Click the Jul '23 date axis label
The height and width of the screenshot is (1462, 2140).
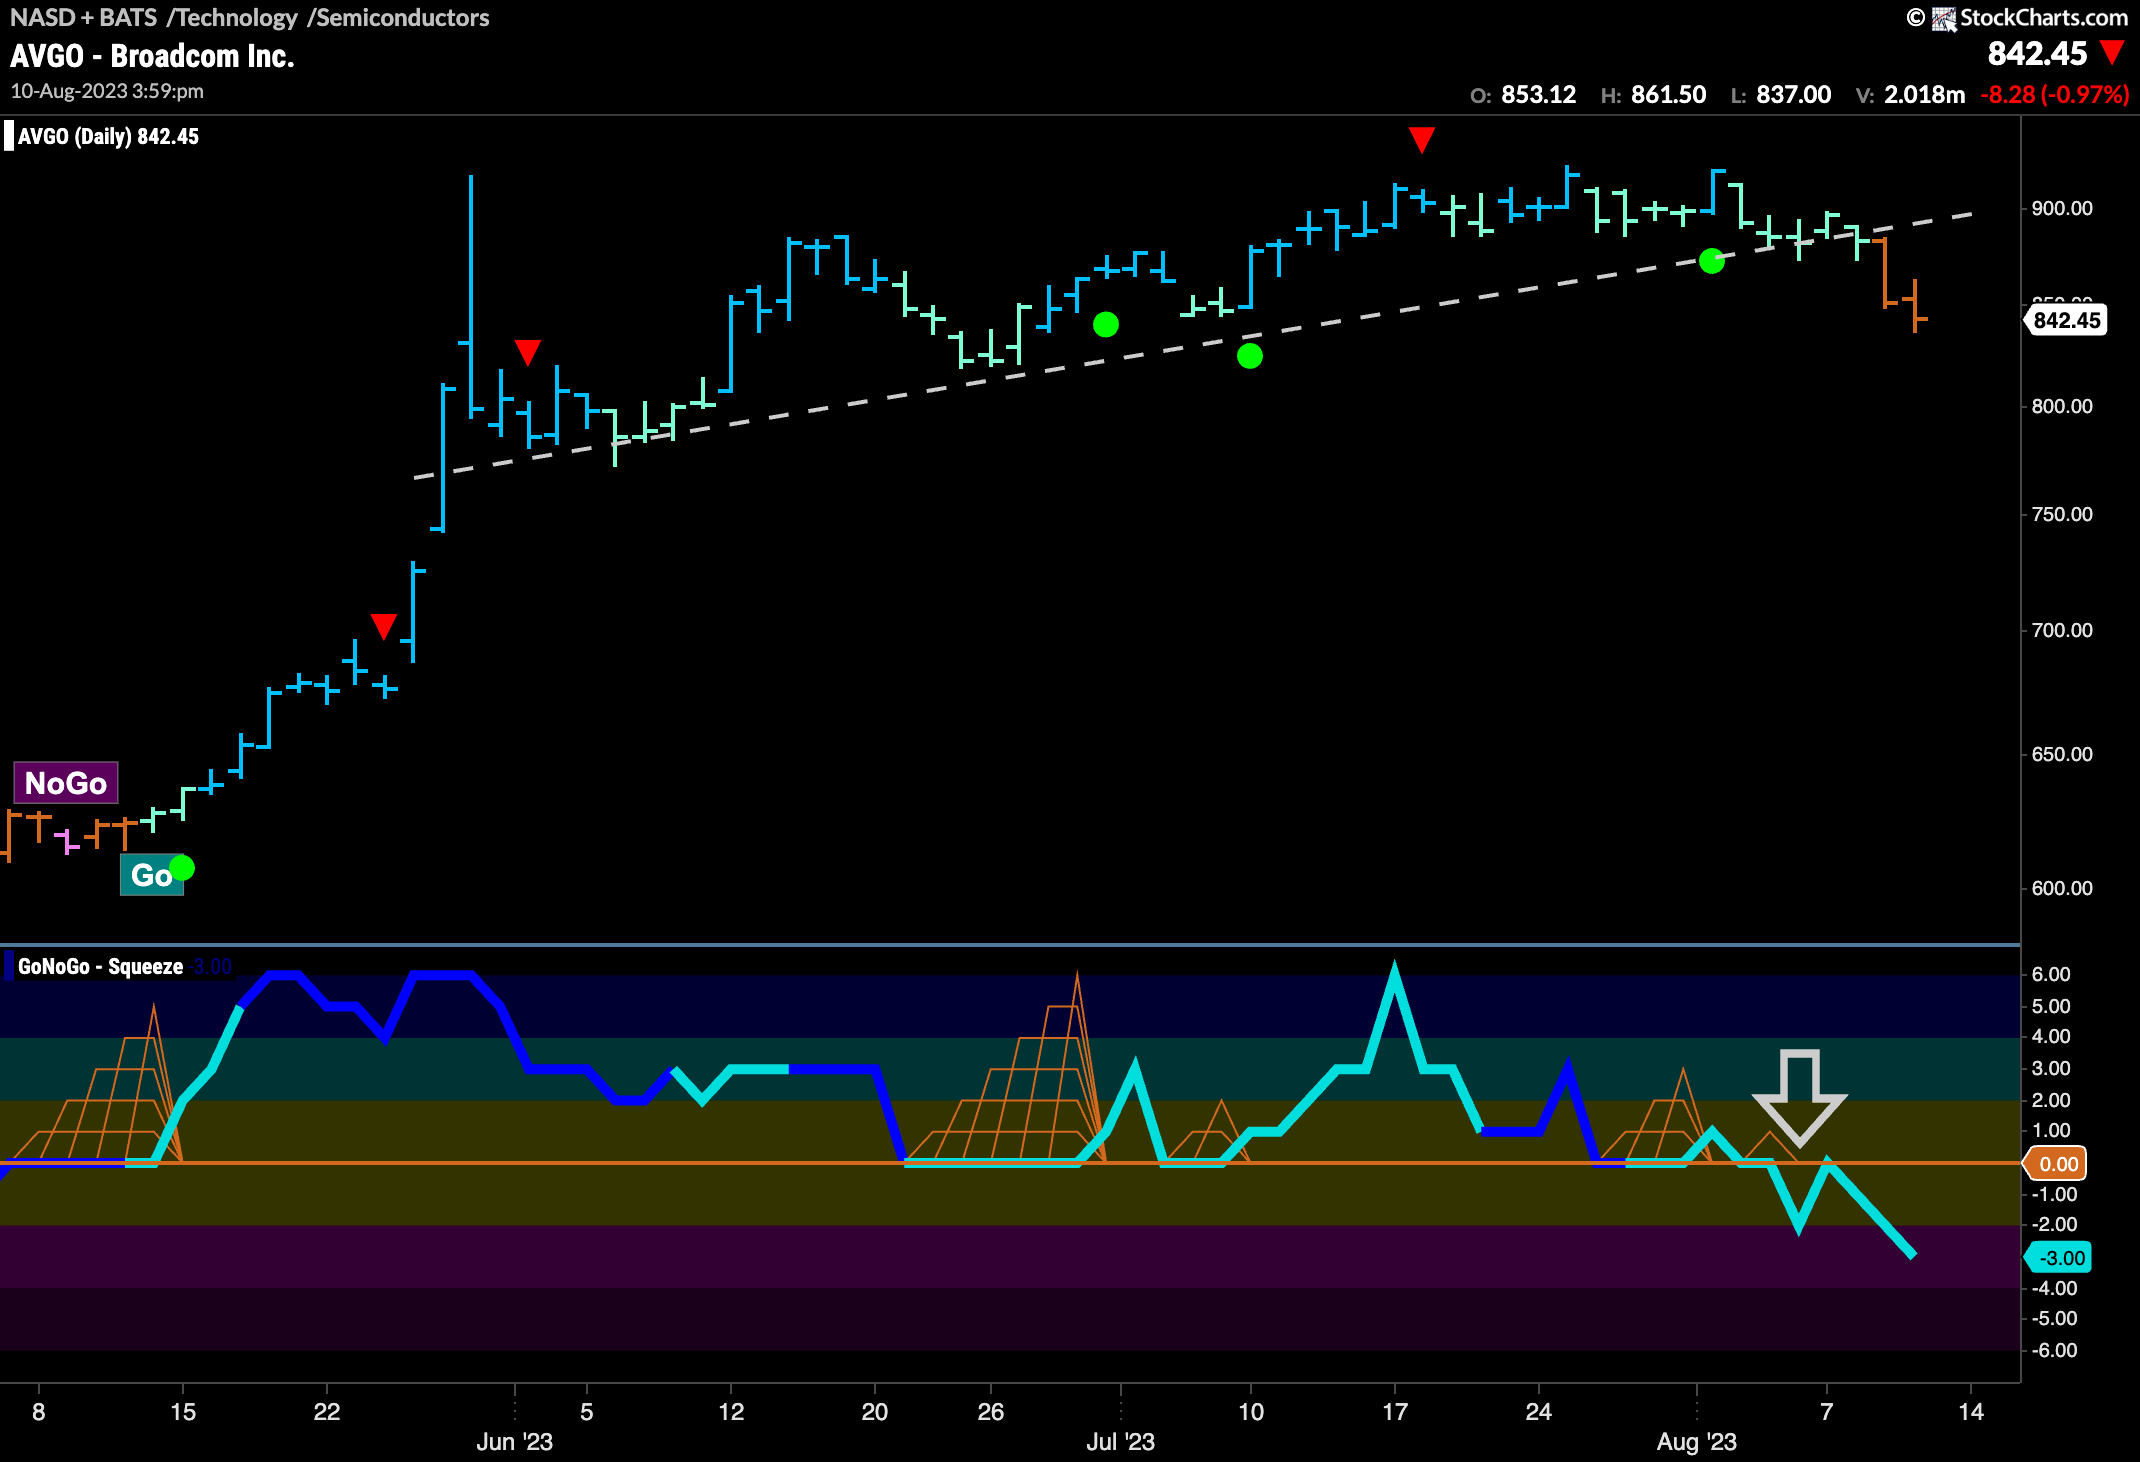pos(1121,1442)
